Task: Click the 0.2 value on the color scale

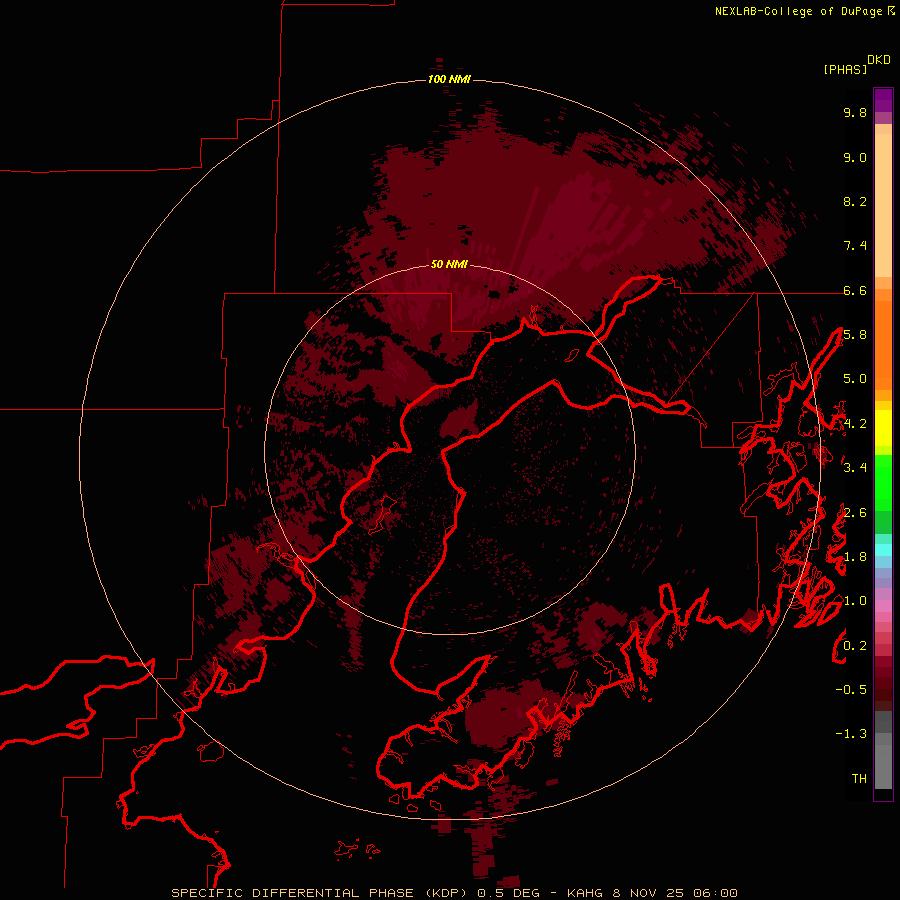Action: 855,646
